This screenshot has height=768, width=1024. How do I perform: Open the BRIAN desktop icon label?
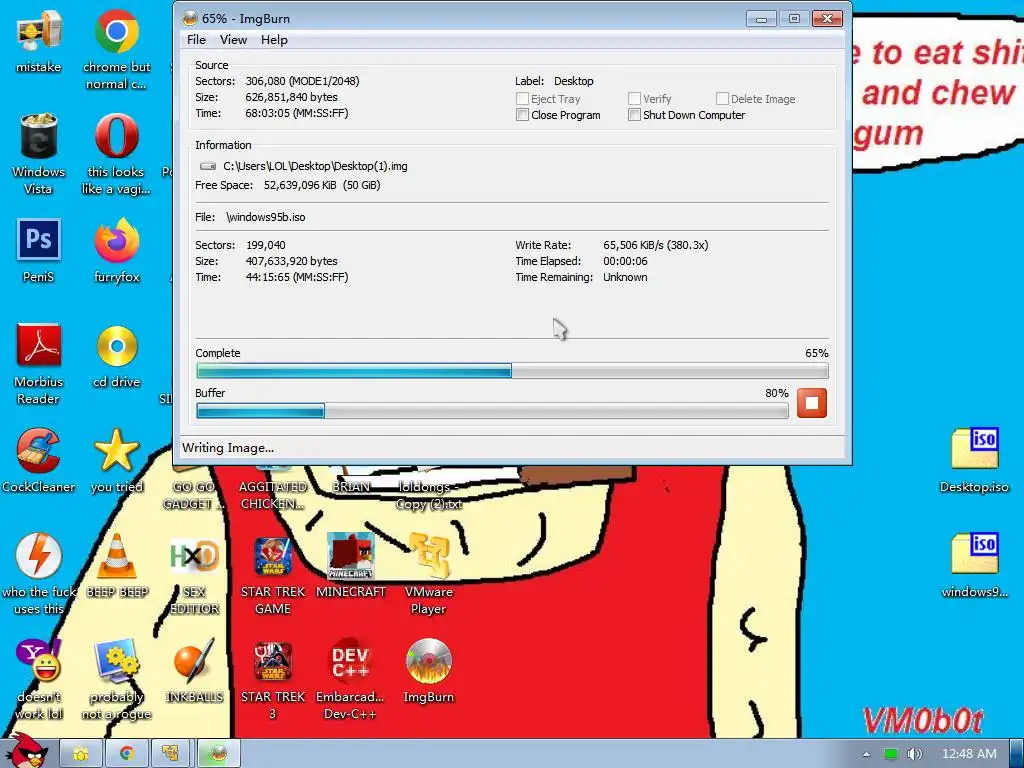351,487
